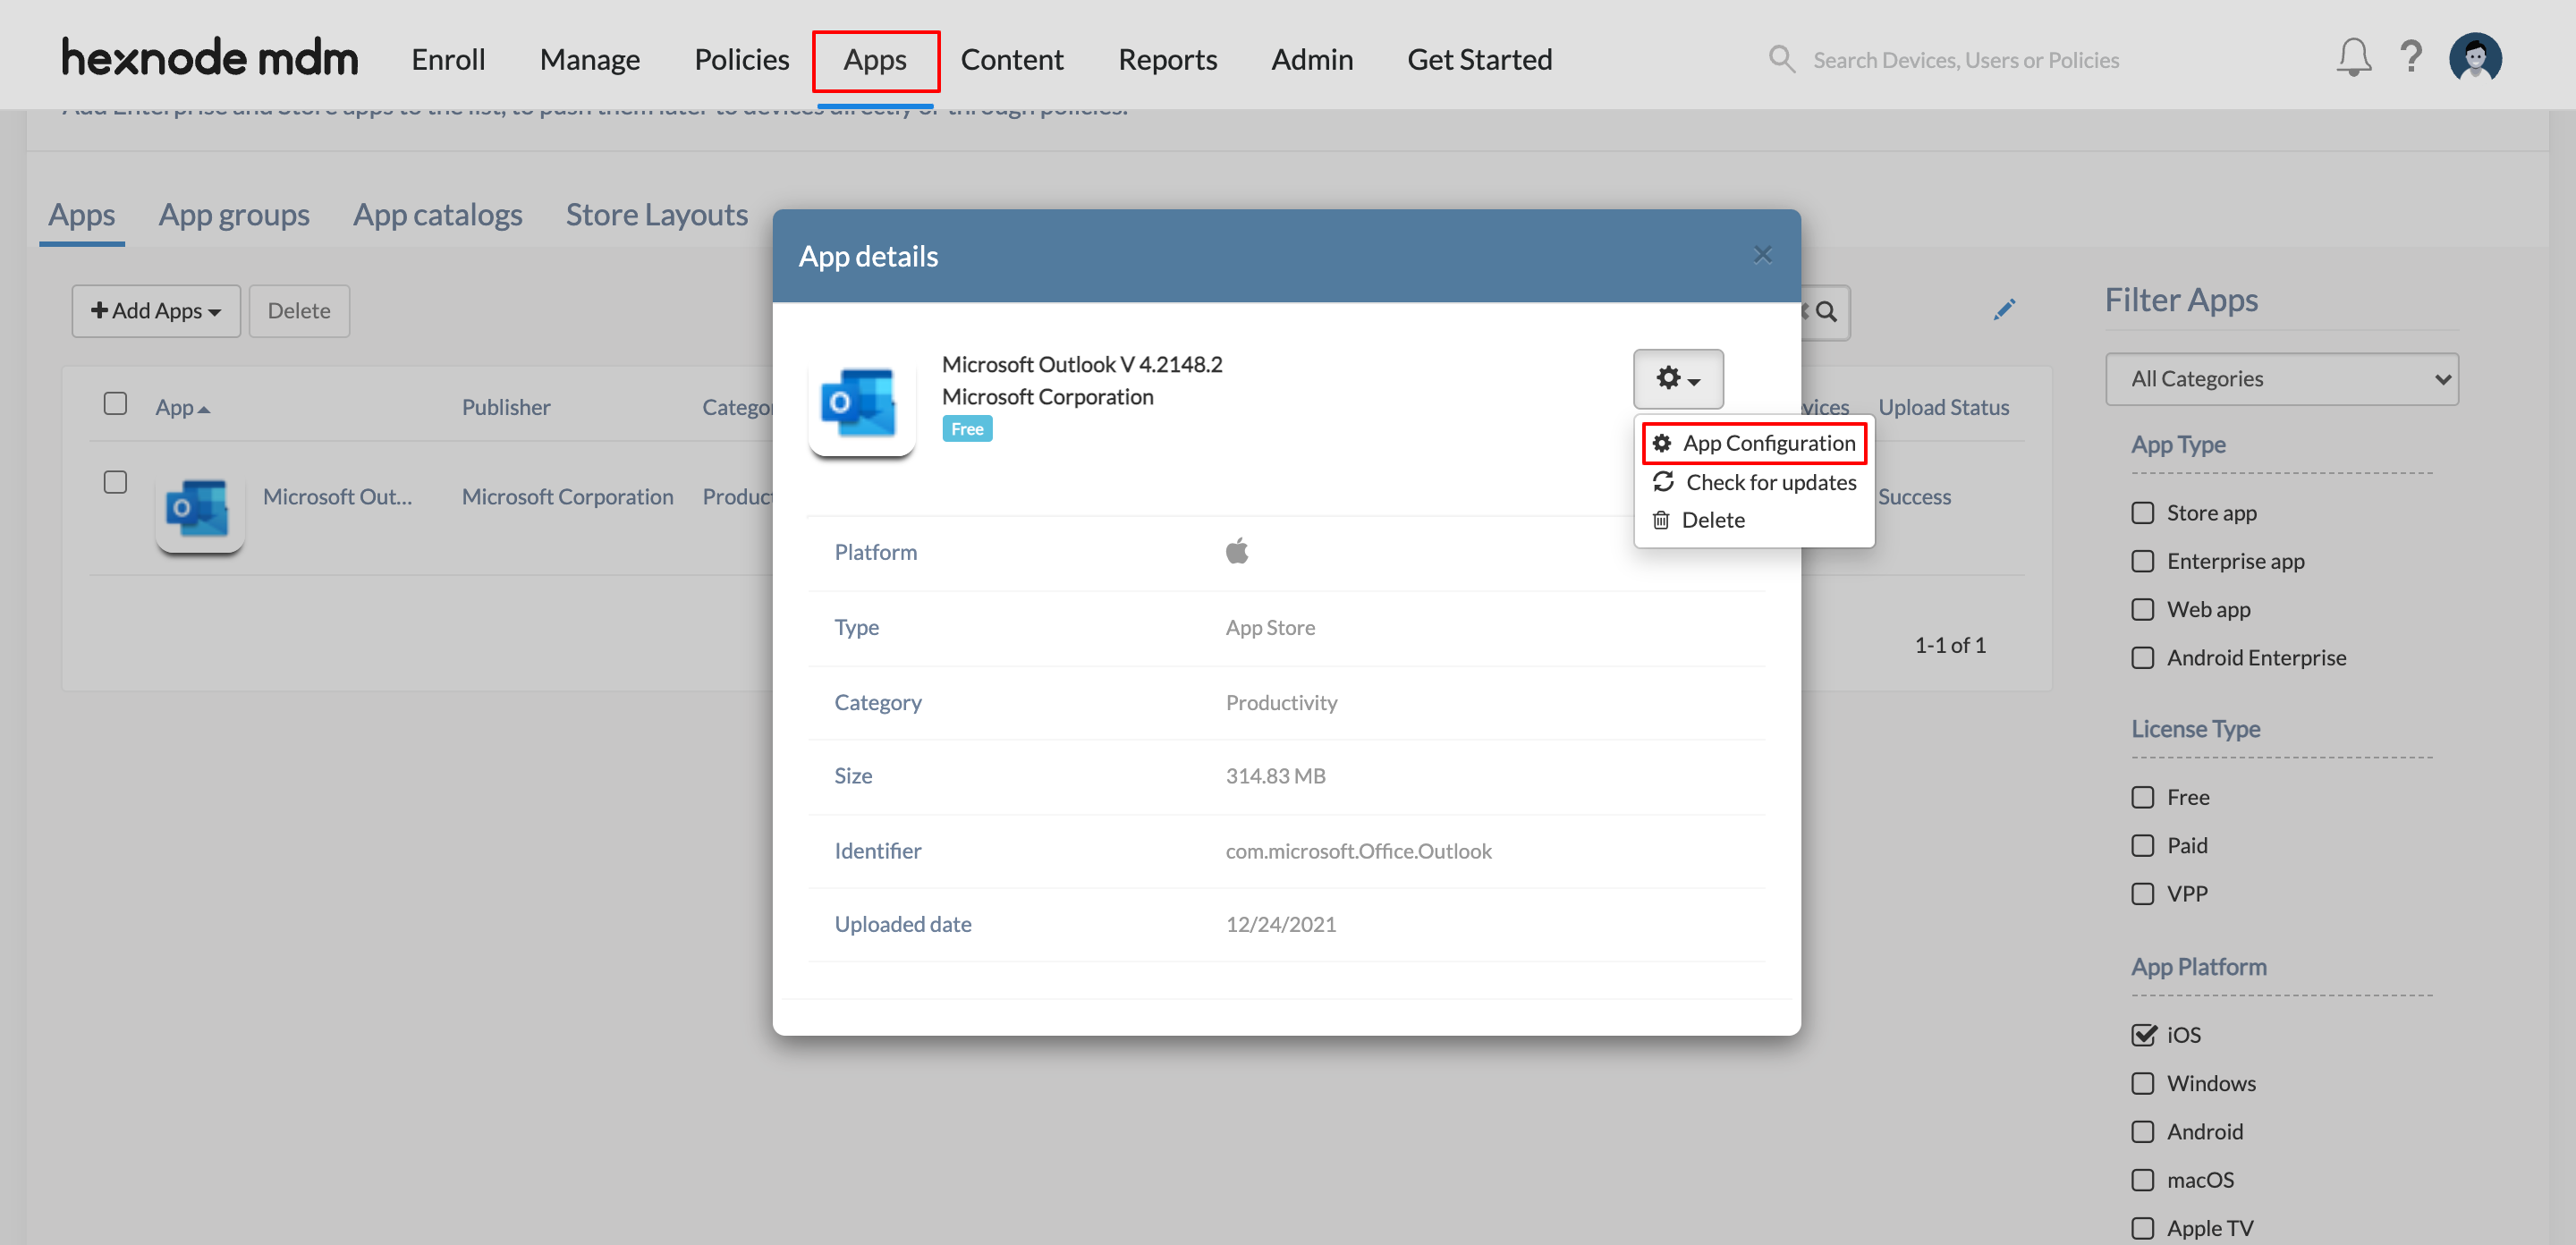Open the user profile avatar
This screenshot has width=2576, height=1245.
point(2475,58)
